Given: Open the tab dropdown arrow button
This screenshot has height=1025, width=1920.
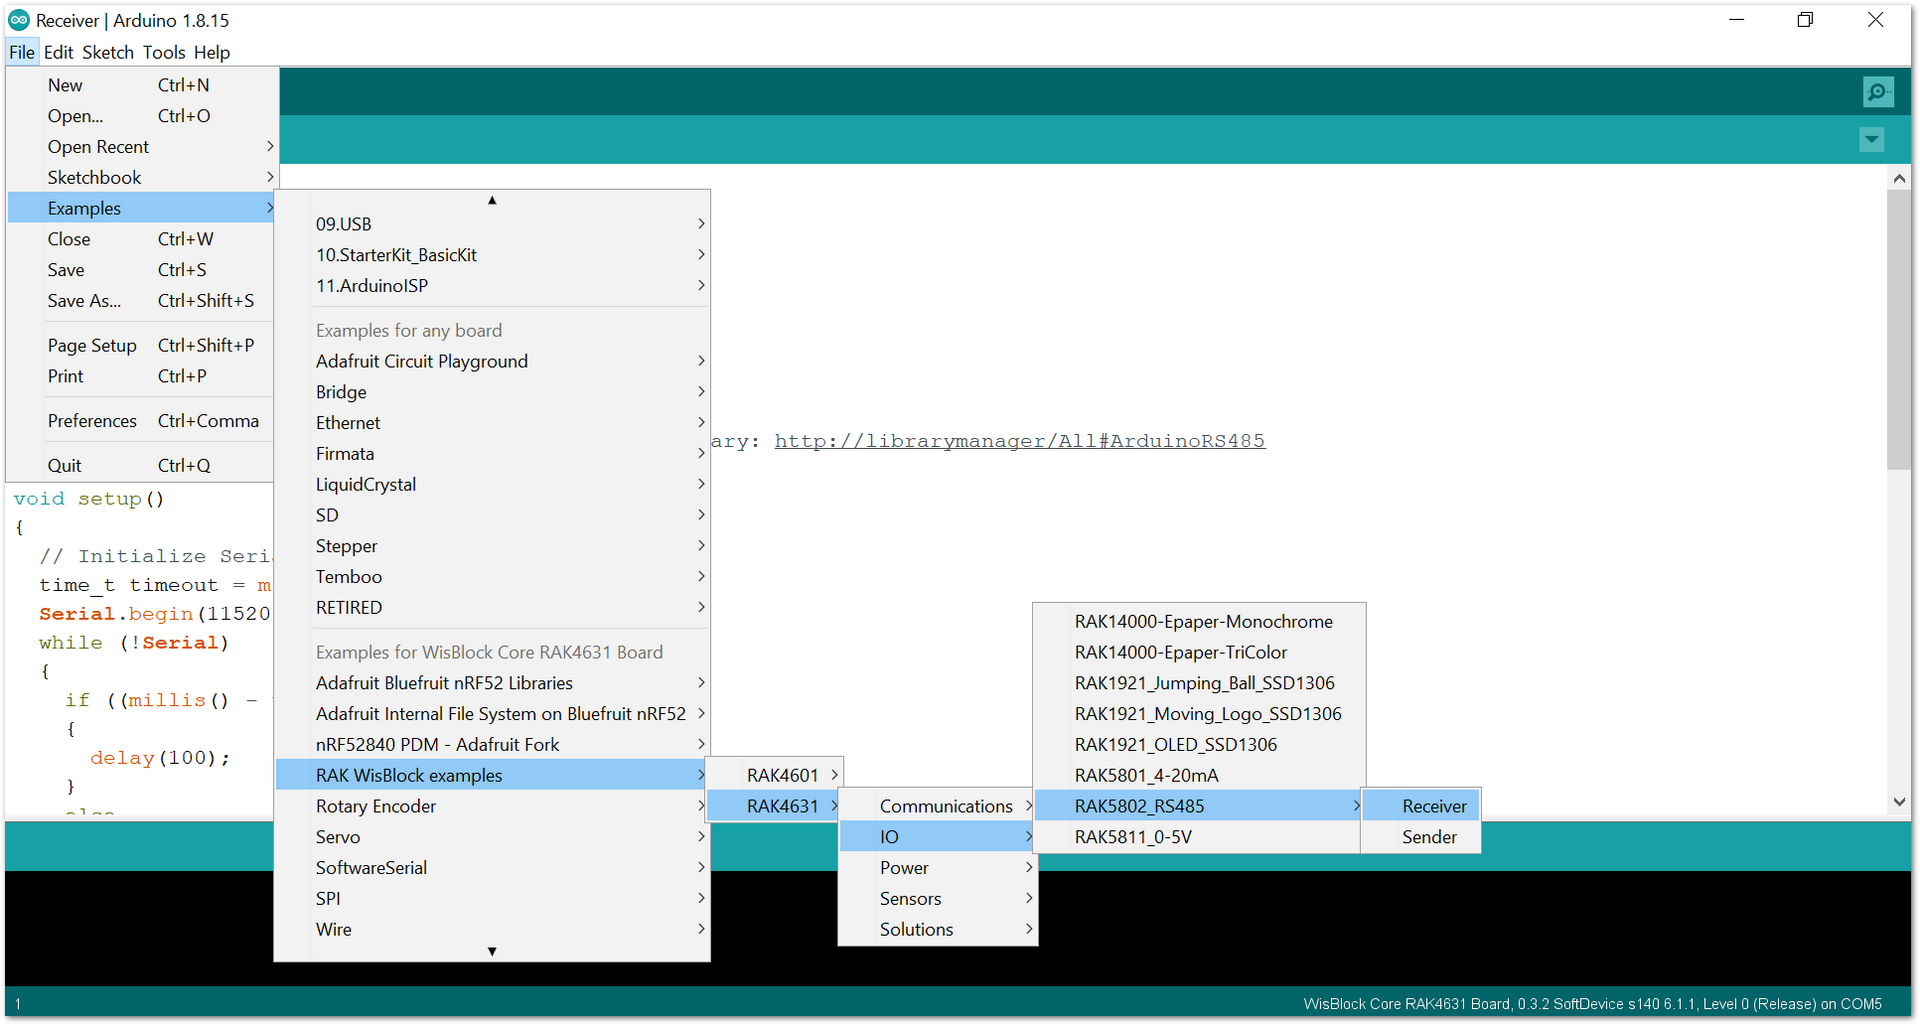Looking at the screenshot, I should tap(1872, 140).
